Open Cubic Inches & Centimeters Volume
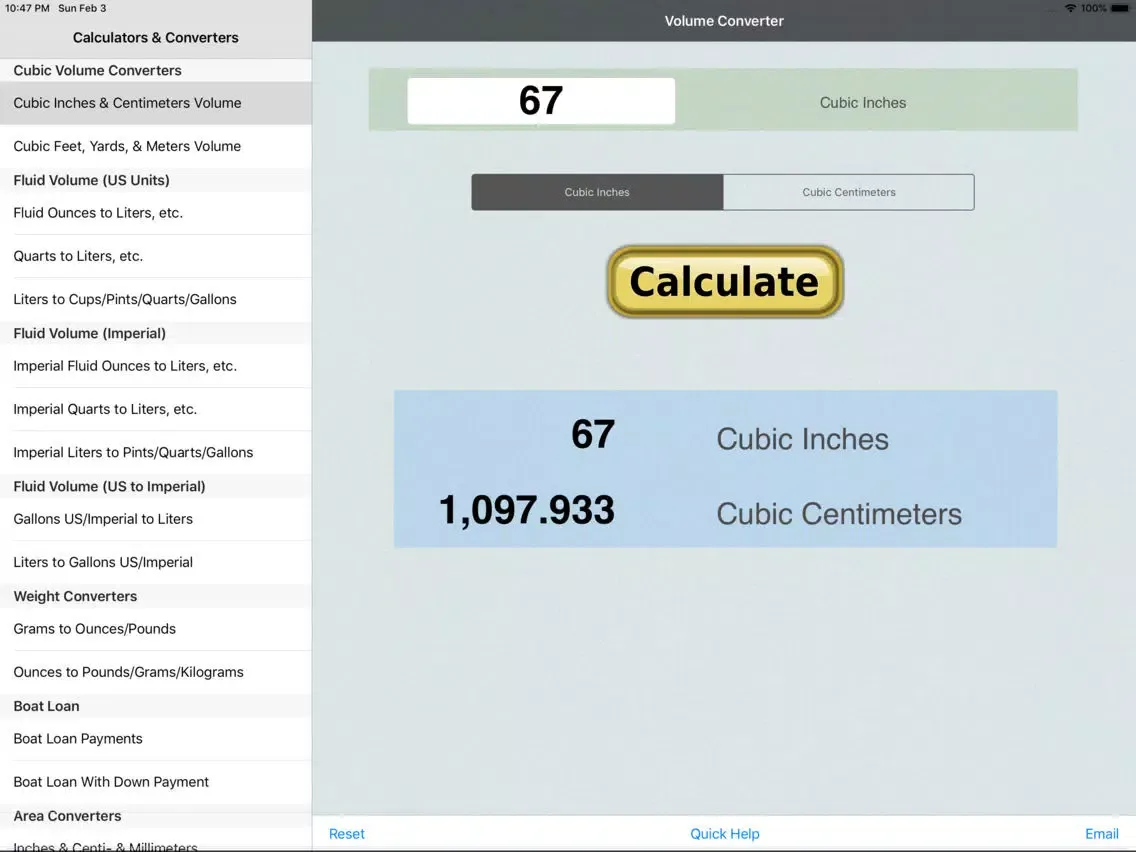Screen dimensions: 1136x852 click(x=156, y=103)
